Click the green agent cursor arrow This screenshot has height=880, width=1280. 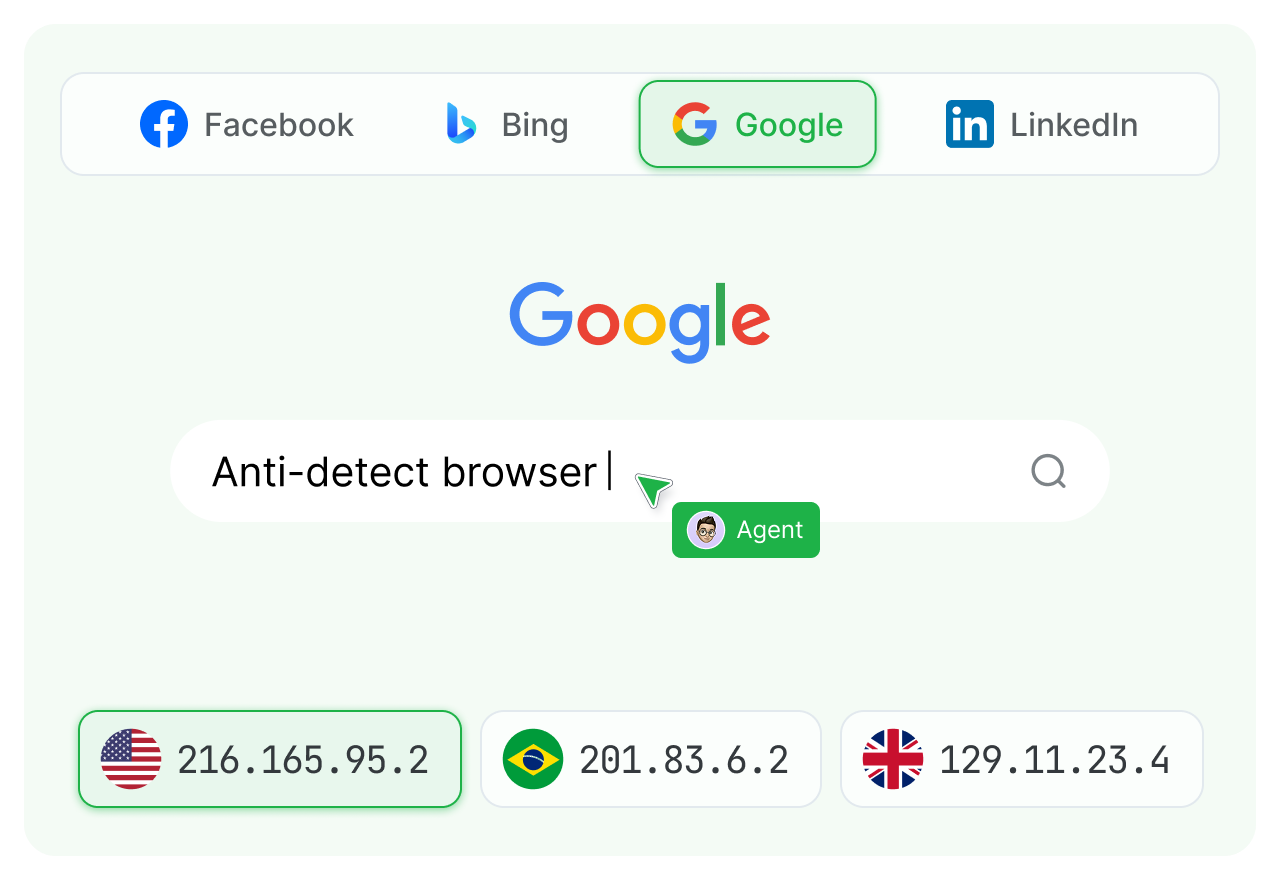[652, 489]
